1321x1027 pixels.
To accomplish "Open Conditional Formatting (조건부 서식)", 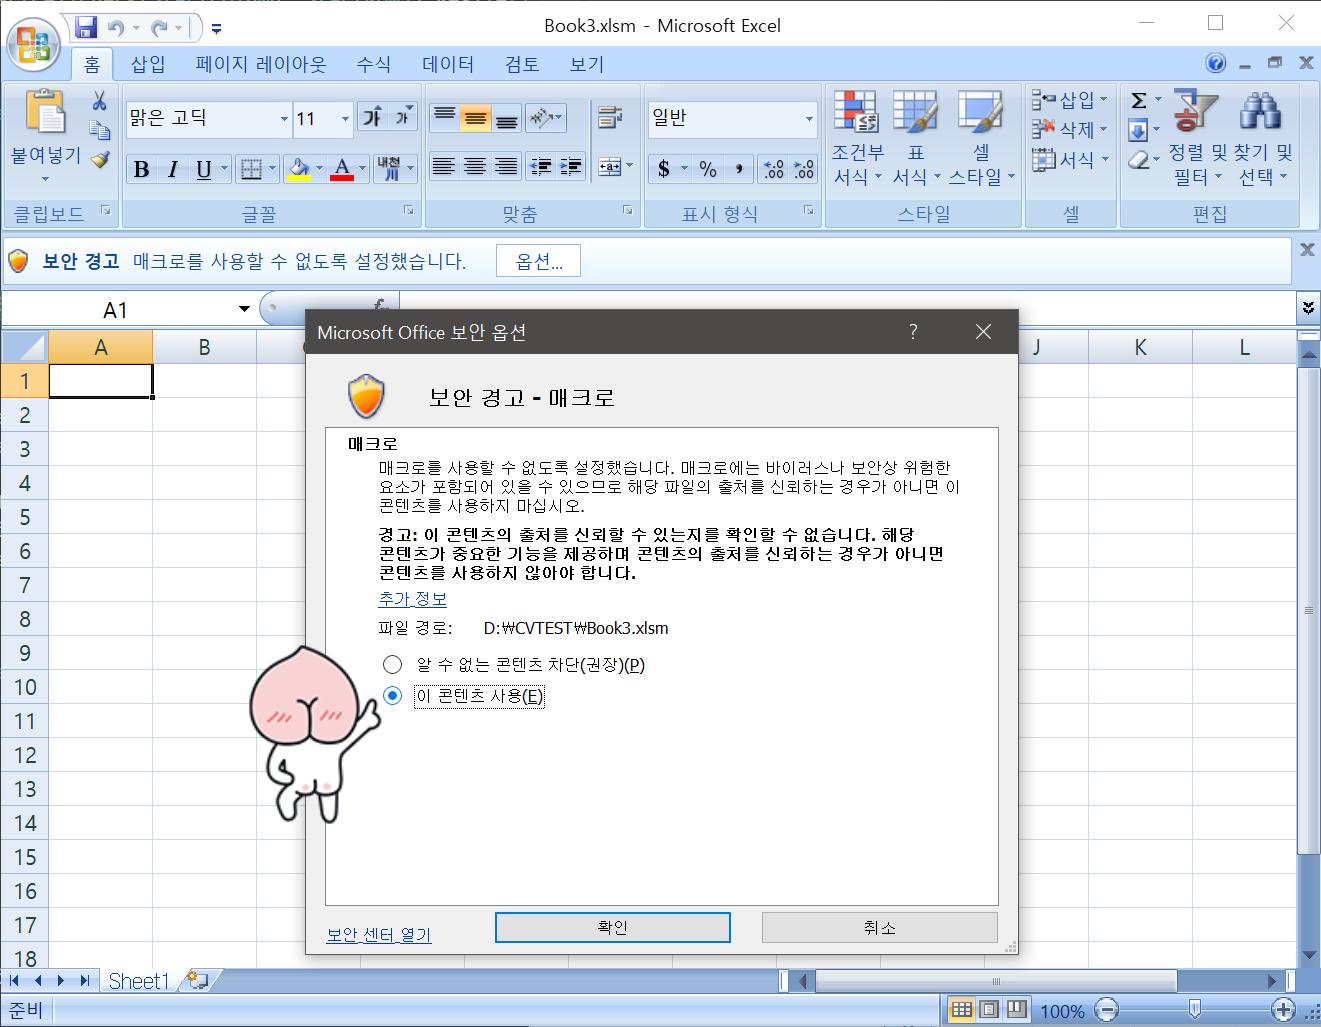I will click(856, 139).
